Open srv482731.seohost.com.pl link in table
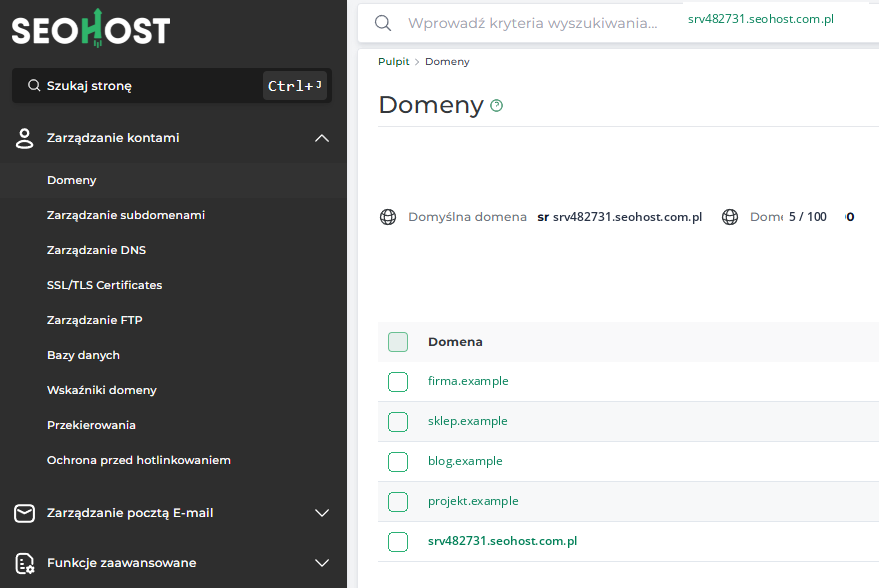The image size is (879, 588). coord(502,541)
